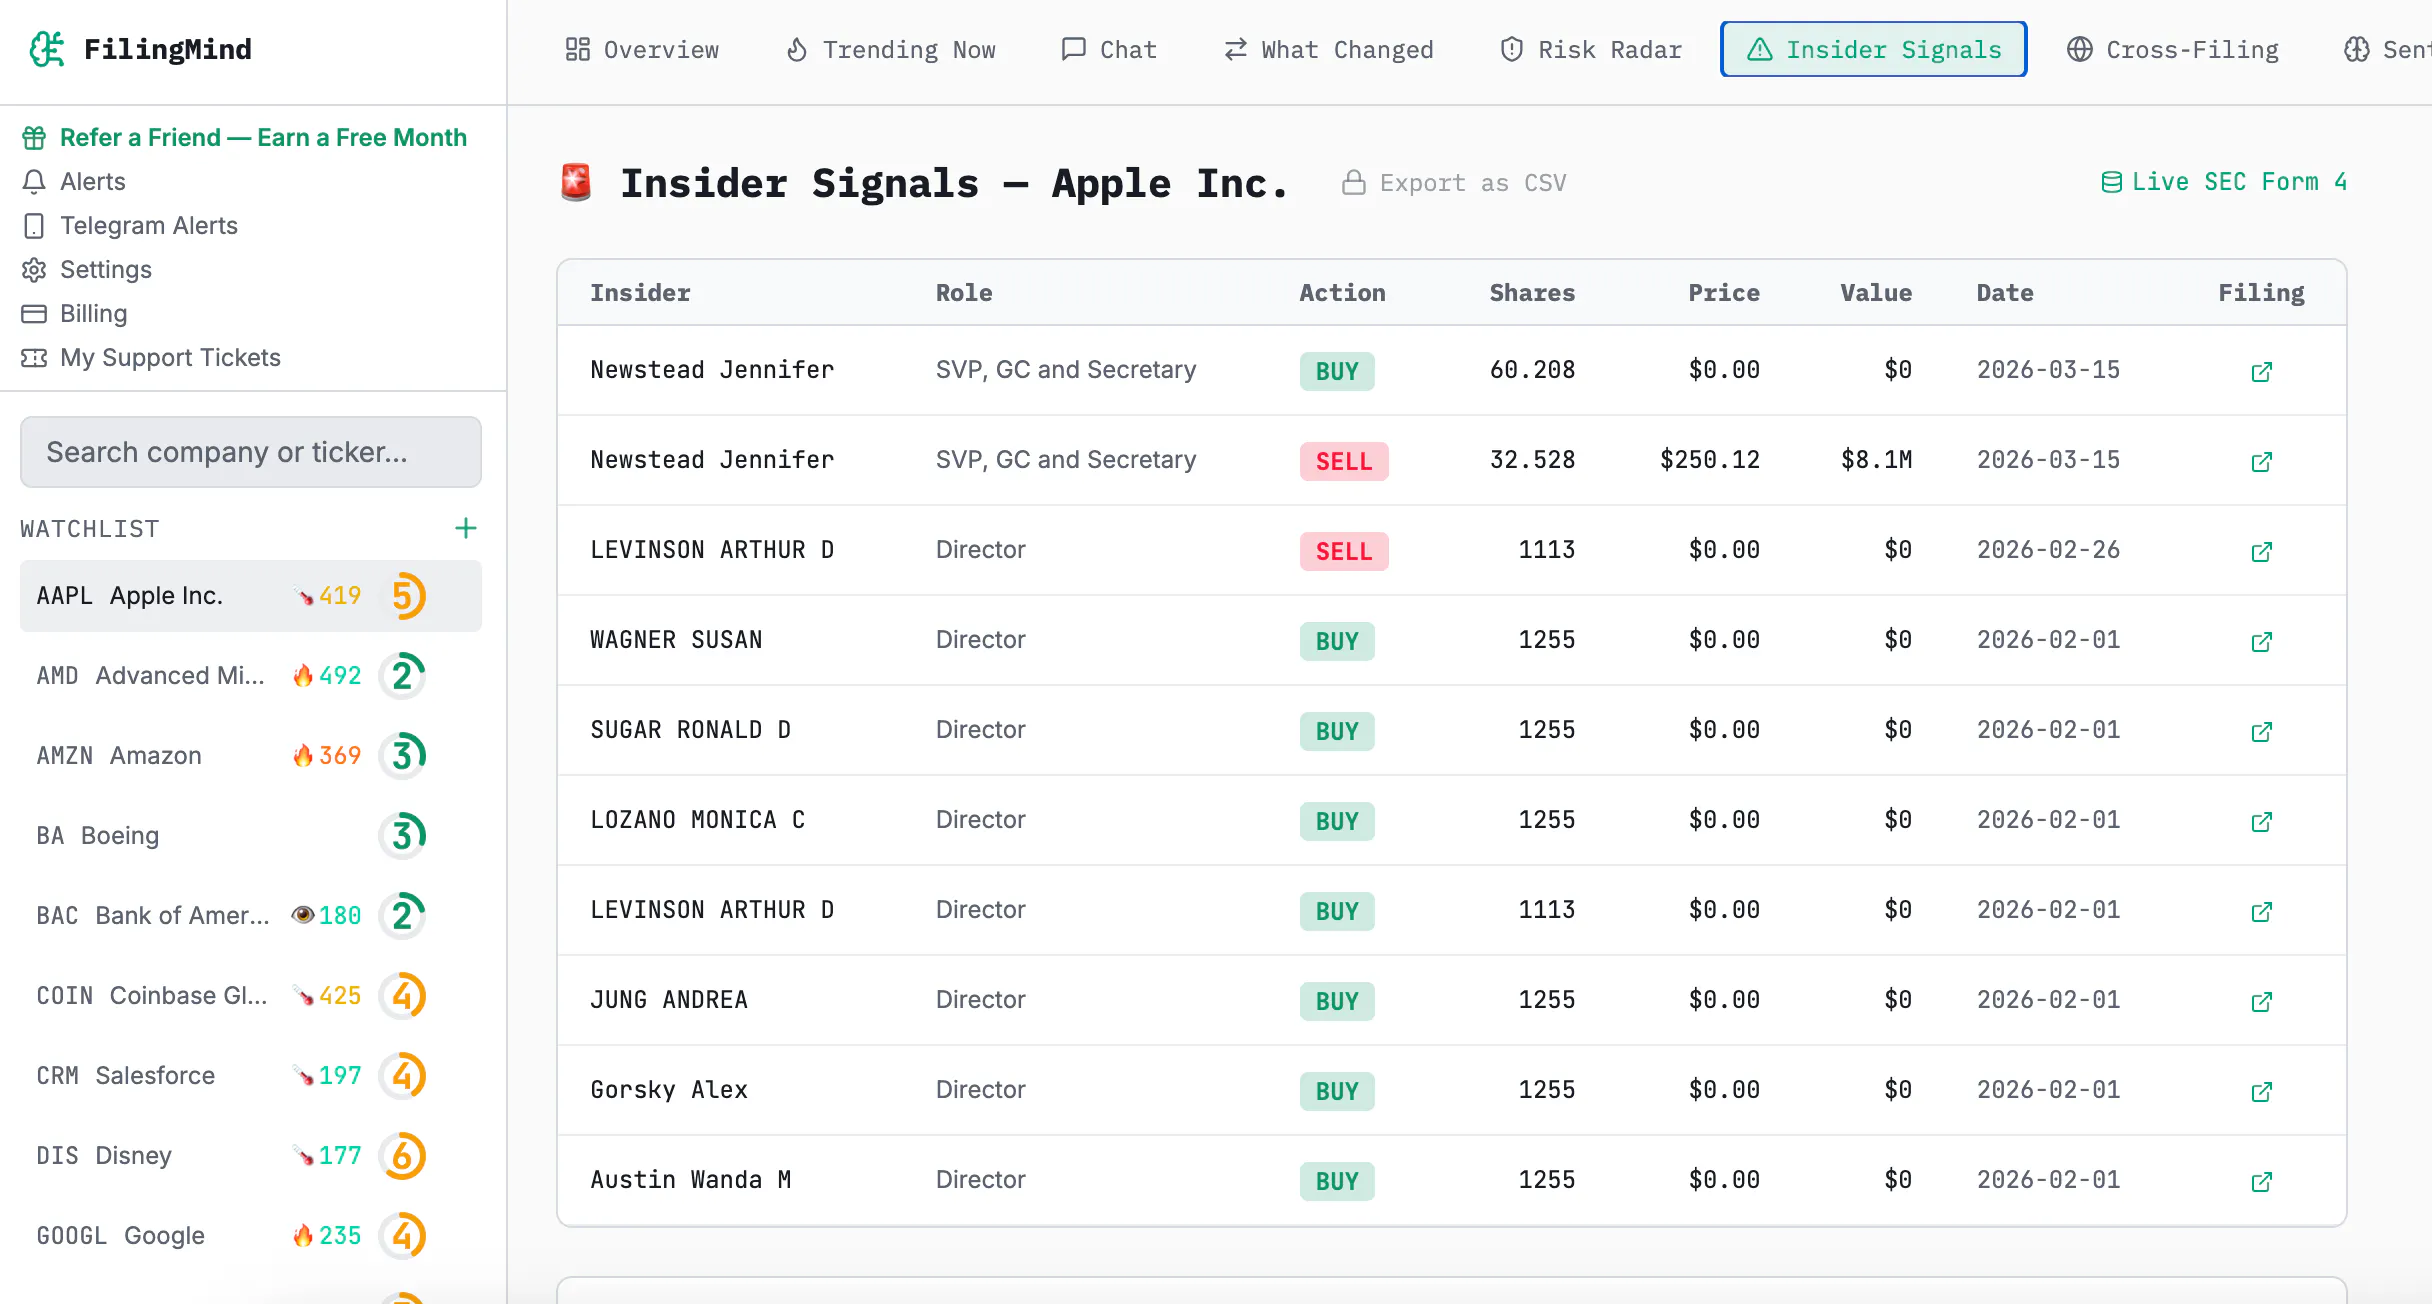Click the Value column header
Screen dimensions: 2432x1304
coord(1876,293)
